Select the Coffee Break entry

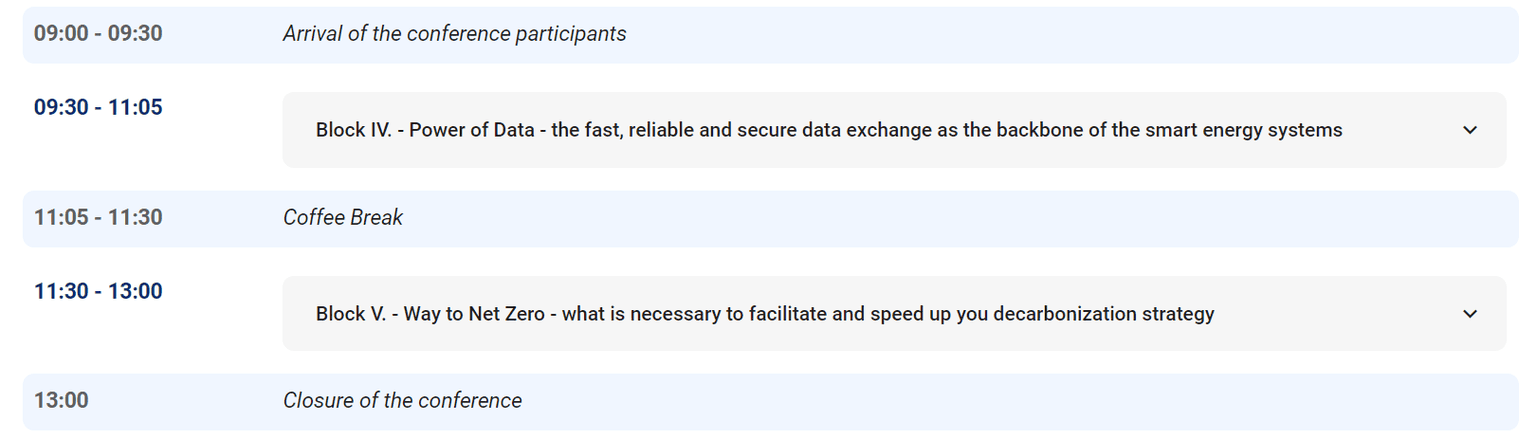[343, 217]
